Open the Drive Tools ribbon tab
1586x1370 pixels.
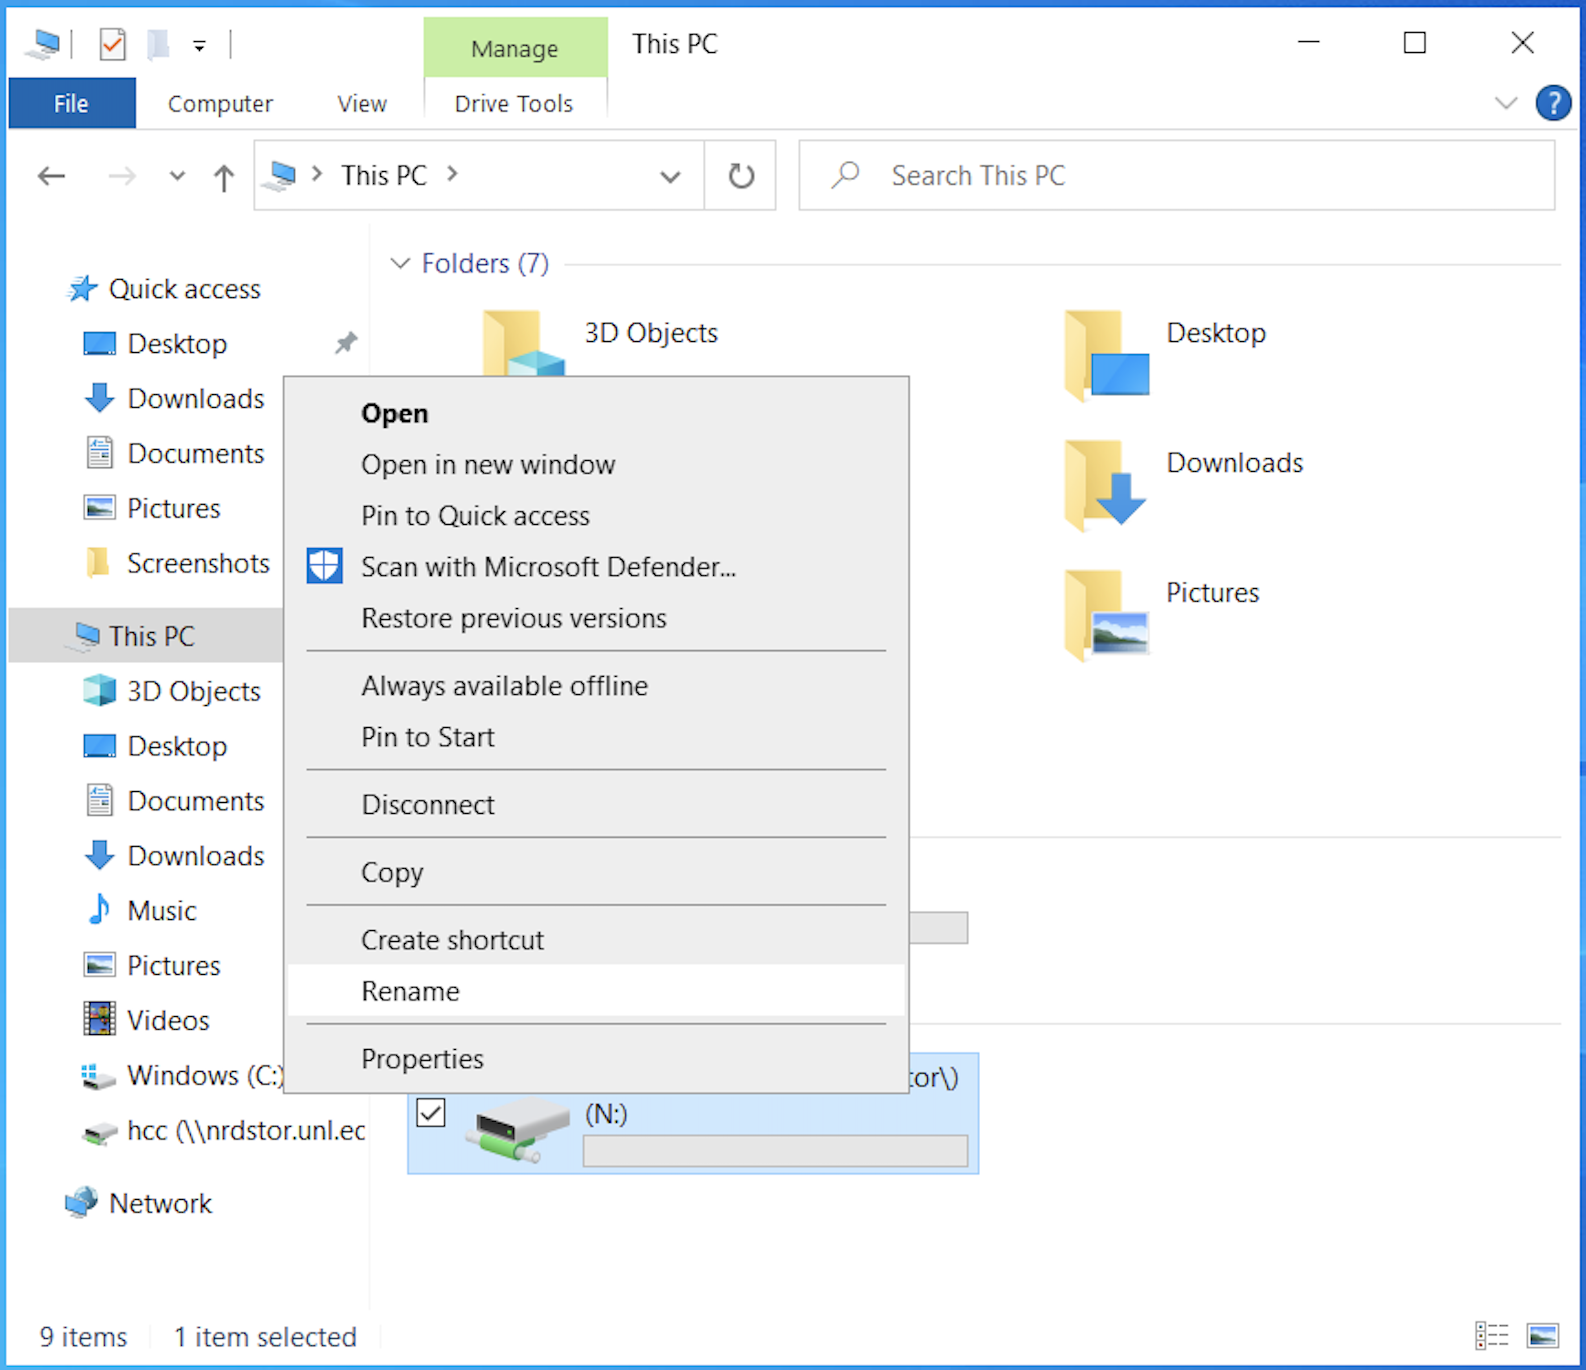point(513,104)
